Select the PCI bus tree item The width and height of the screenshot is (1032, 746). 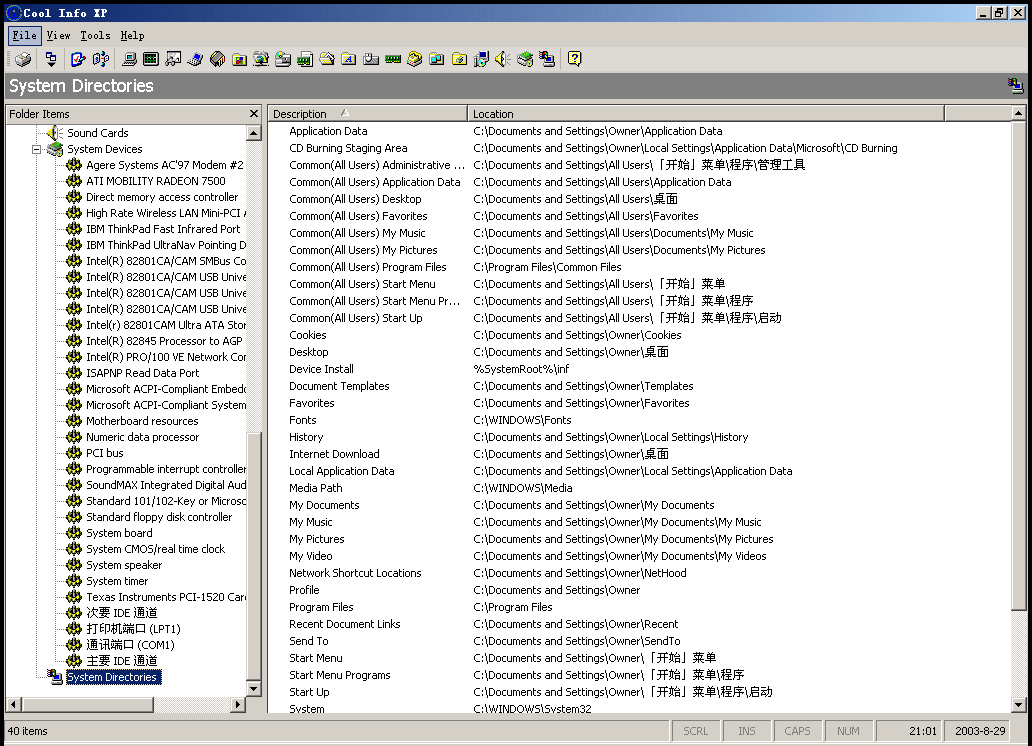tap(105, 453)
